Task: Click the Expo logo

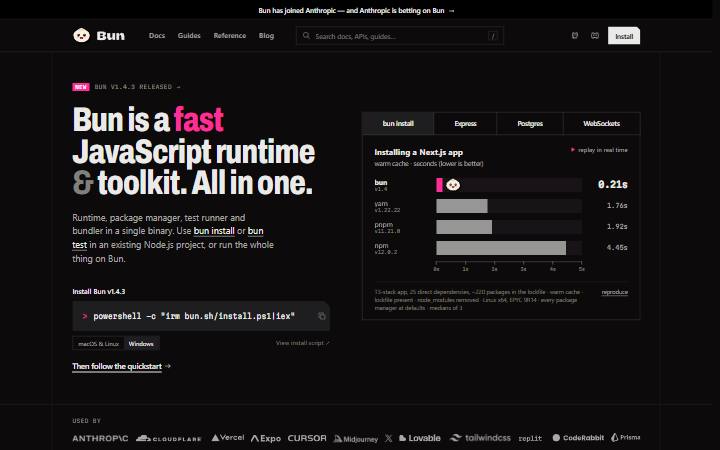Action: click(x=266, y=439)
